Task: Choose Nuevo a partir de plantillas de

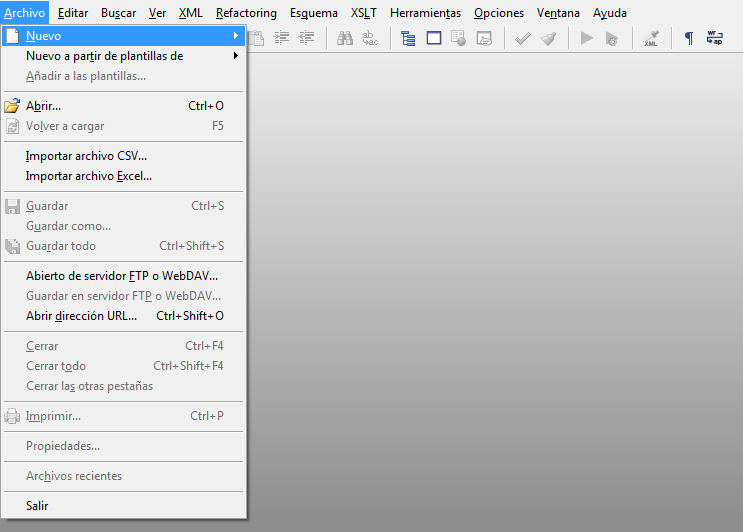Action: (123, 56)
